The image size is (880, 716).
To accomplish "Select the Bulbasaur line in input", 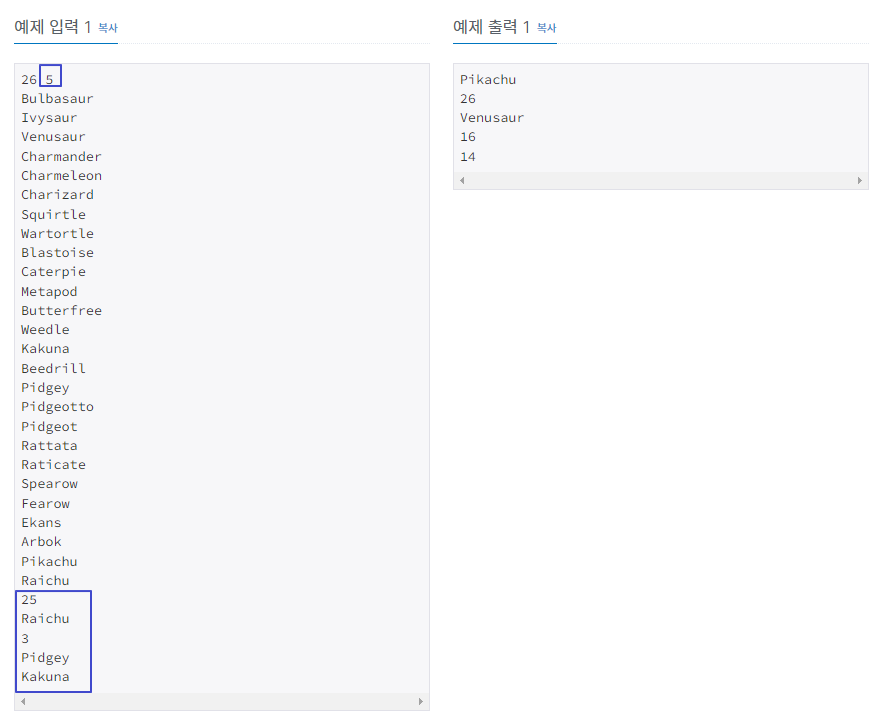I will [57, 99].
